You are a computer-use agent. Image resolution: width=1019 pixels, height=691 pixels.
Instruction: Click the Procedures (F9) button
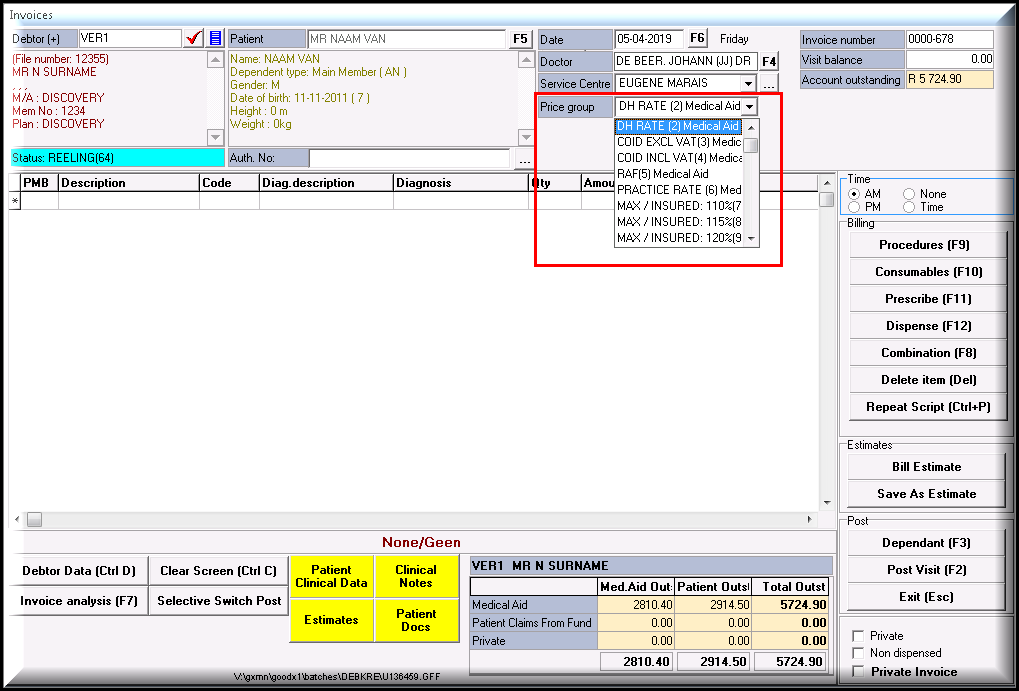[926, 245]
